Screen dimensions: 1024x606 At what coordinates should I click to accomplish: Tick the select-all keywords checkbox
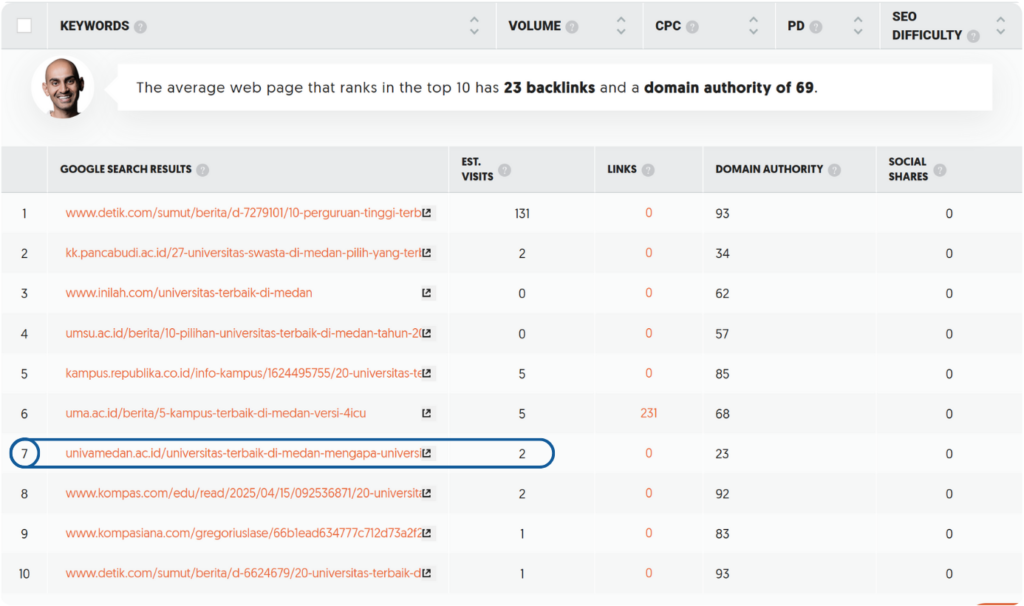pos(24,26)
